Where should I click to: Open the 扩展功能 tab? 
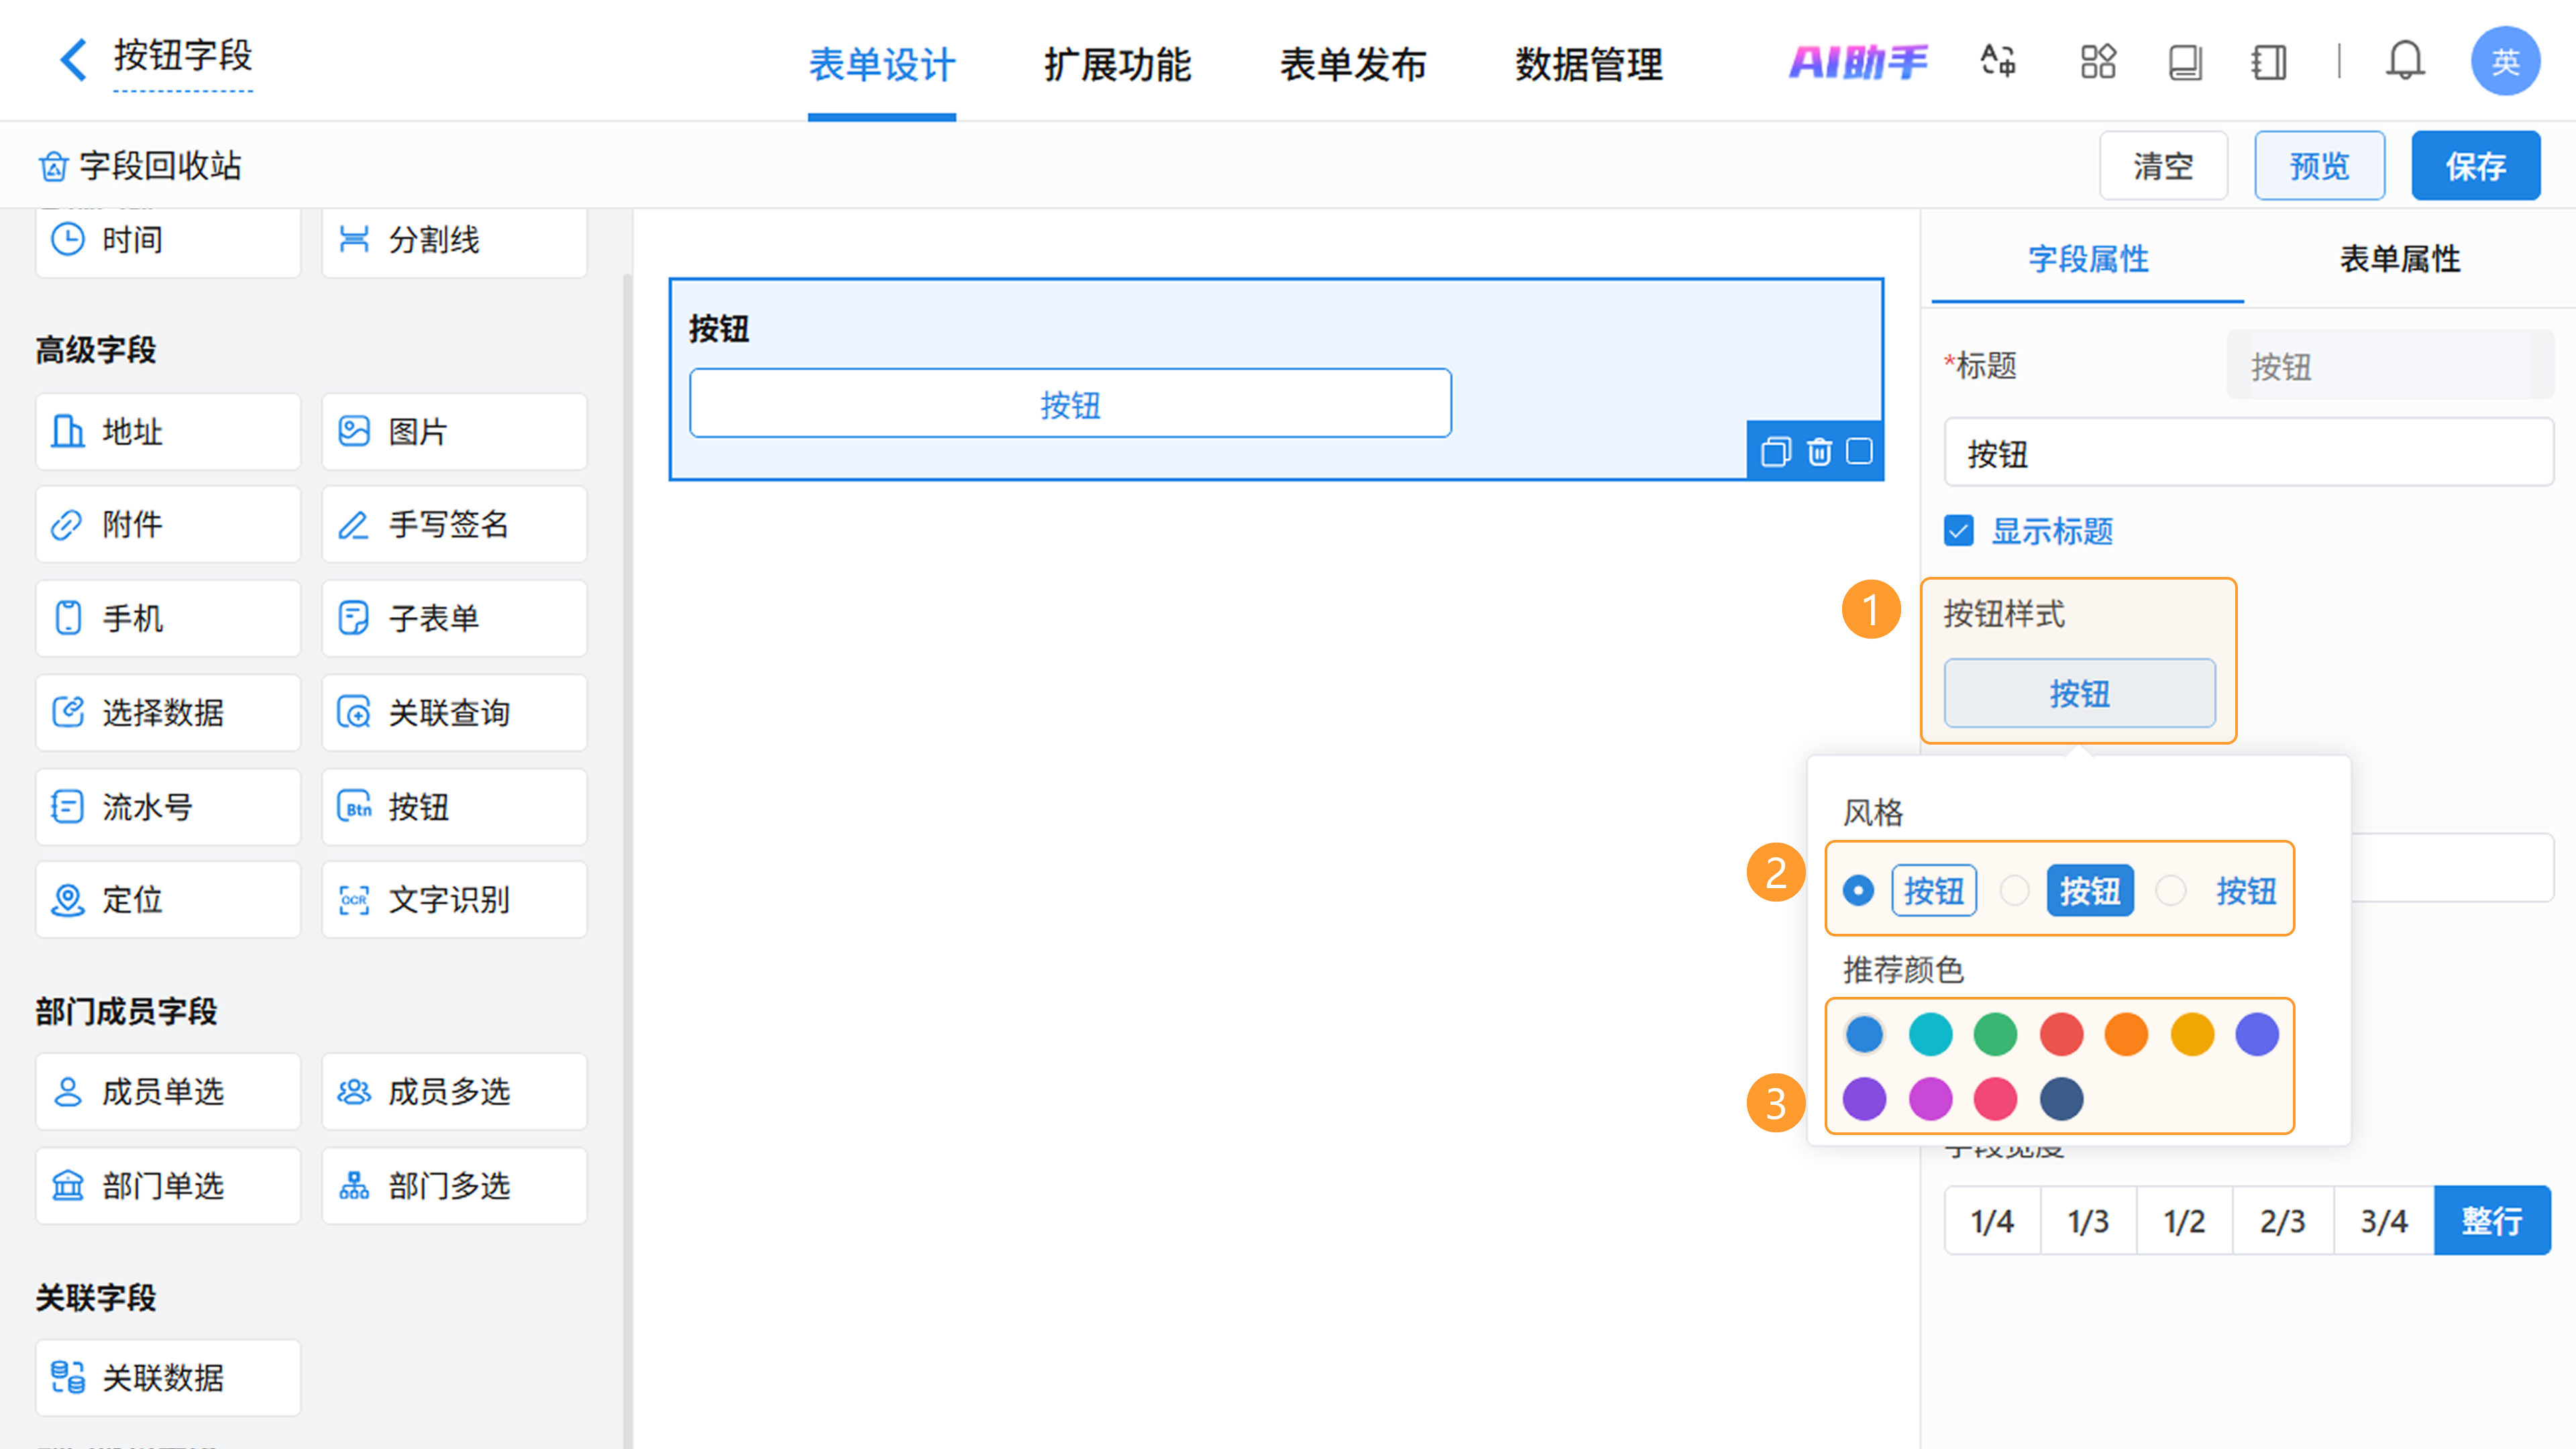tap(1117, 65)
